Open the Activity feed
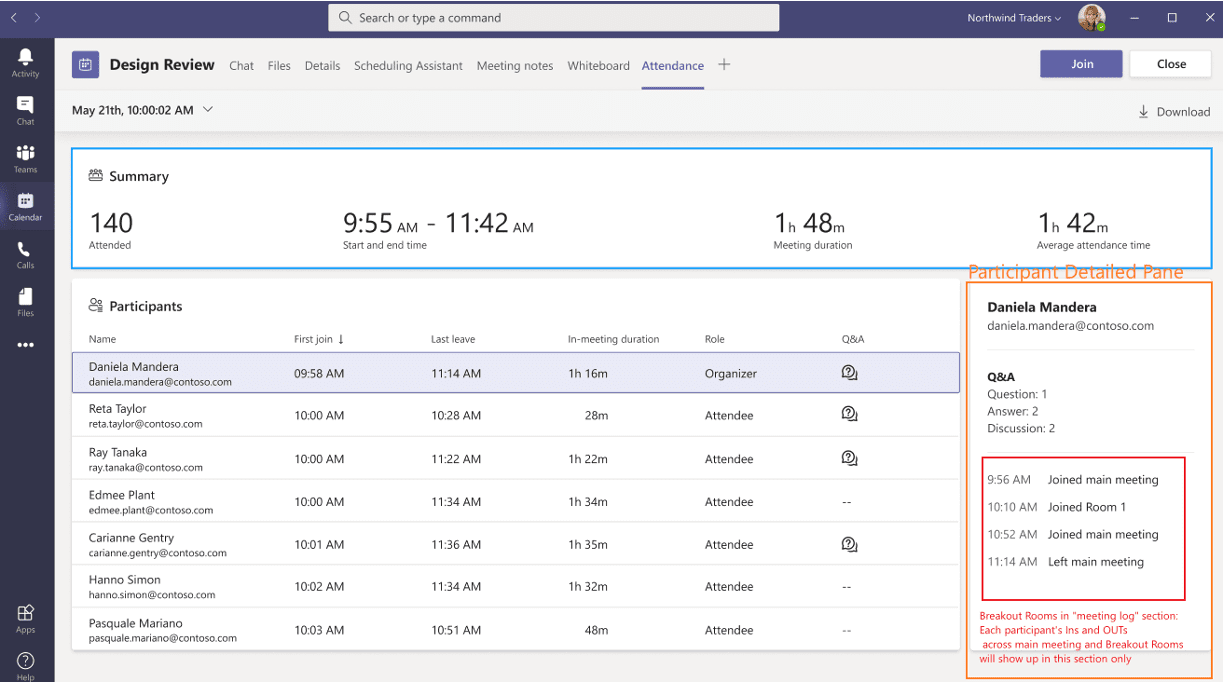This screenshot has height=682, width=1224. click(x=25, y=62)
